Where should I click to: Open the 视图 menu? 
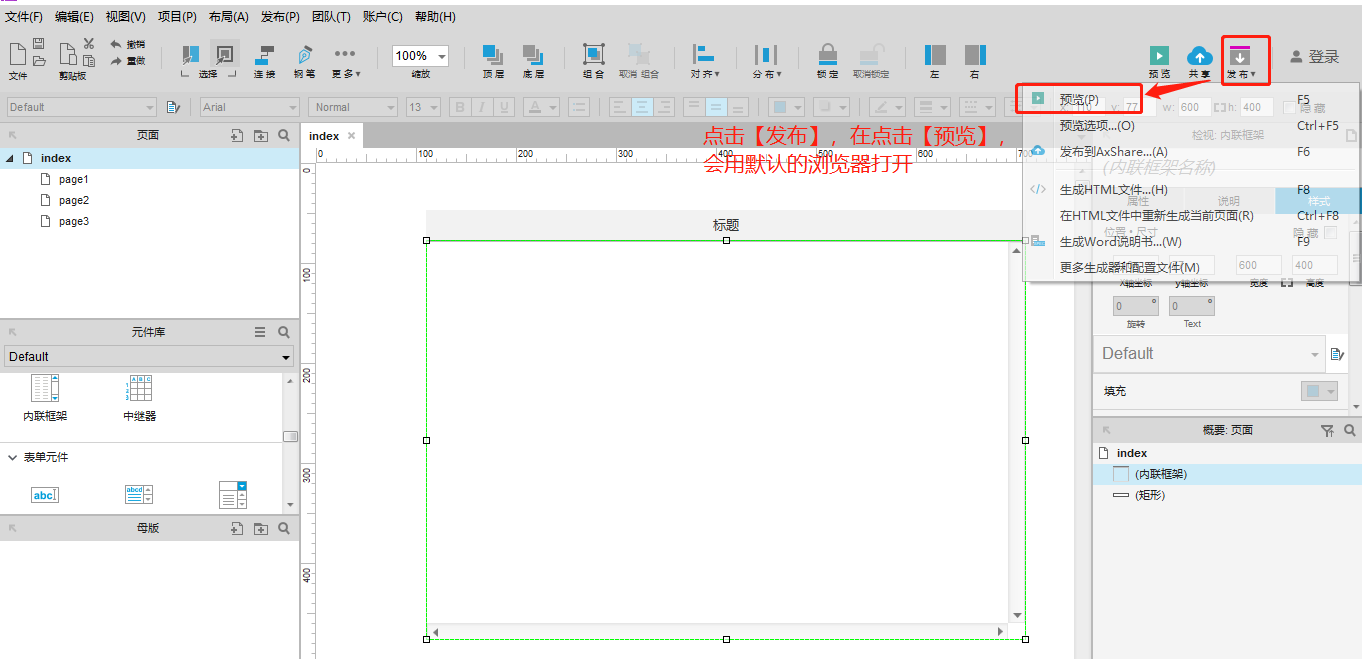(125, 17)
